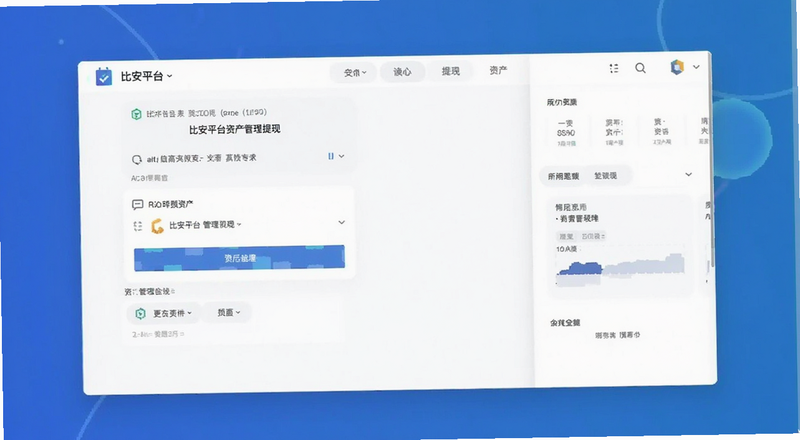The image size is (800, 440).
Task: Open the second pill dropdown below the card
Action: [228, 312]
